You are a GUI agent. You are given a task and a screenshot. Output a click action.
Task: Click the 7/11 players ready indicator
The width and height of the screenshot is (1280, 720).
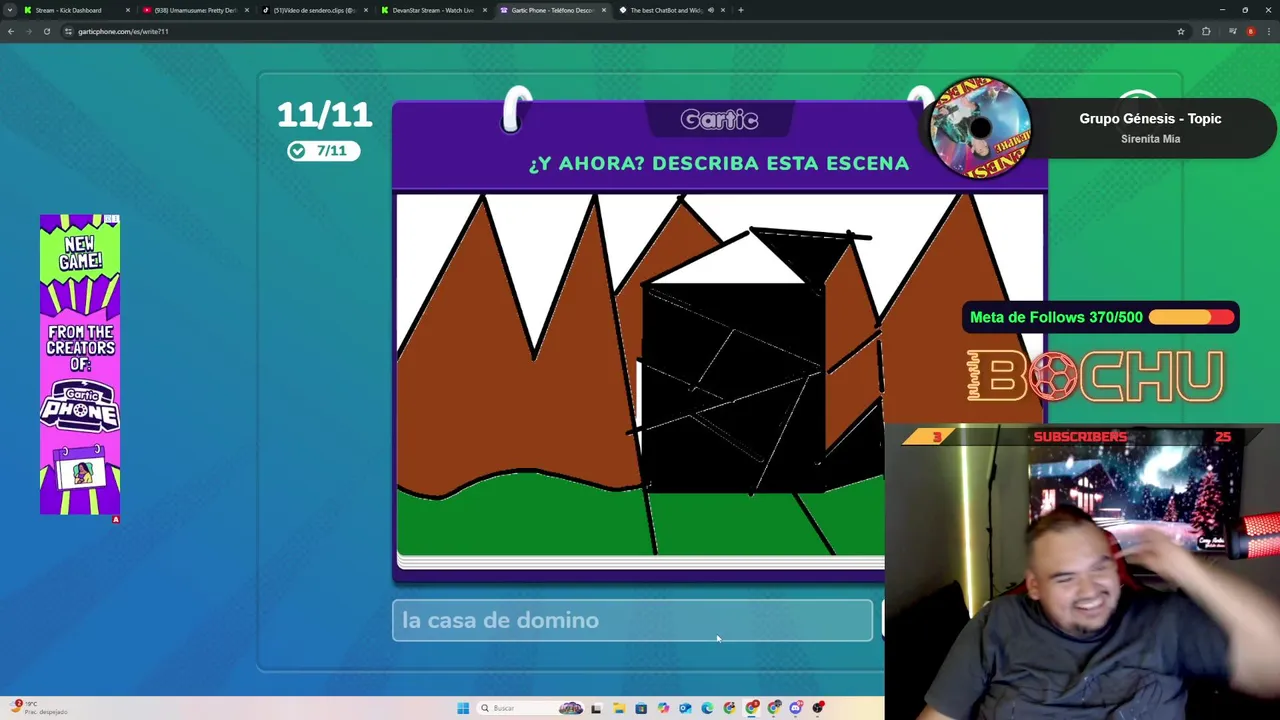323,150
